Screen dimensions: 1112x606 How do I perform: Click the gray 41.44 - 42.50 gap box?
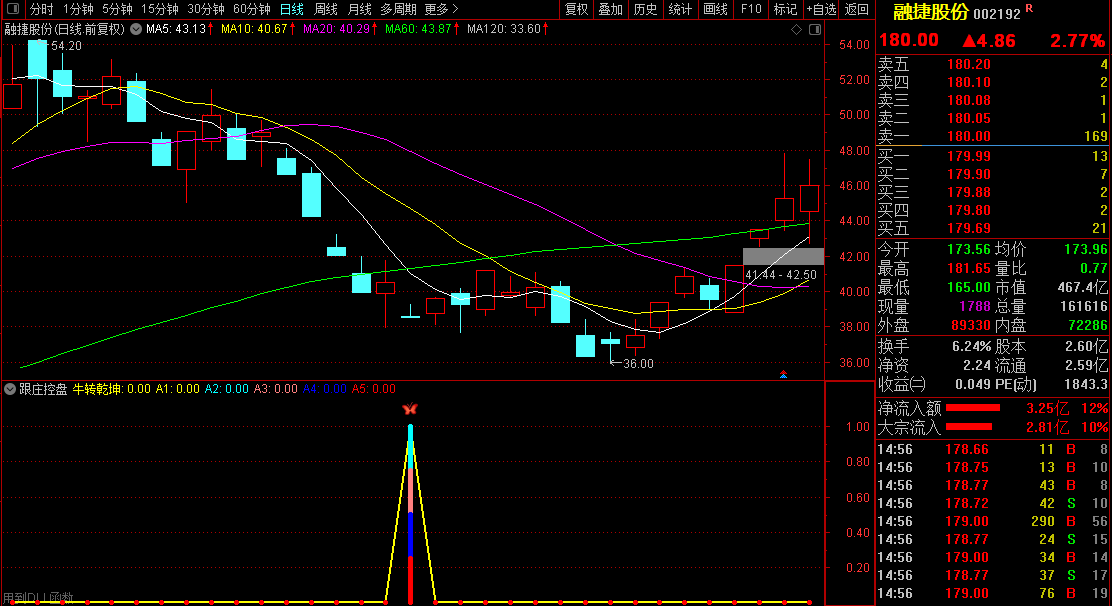783,256
